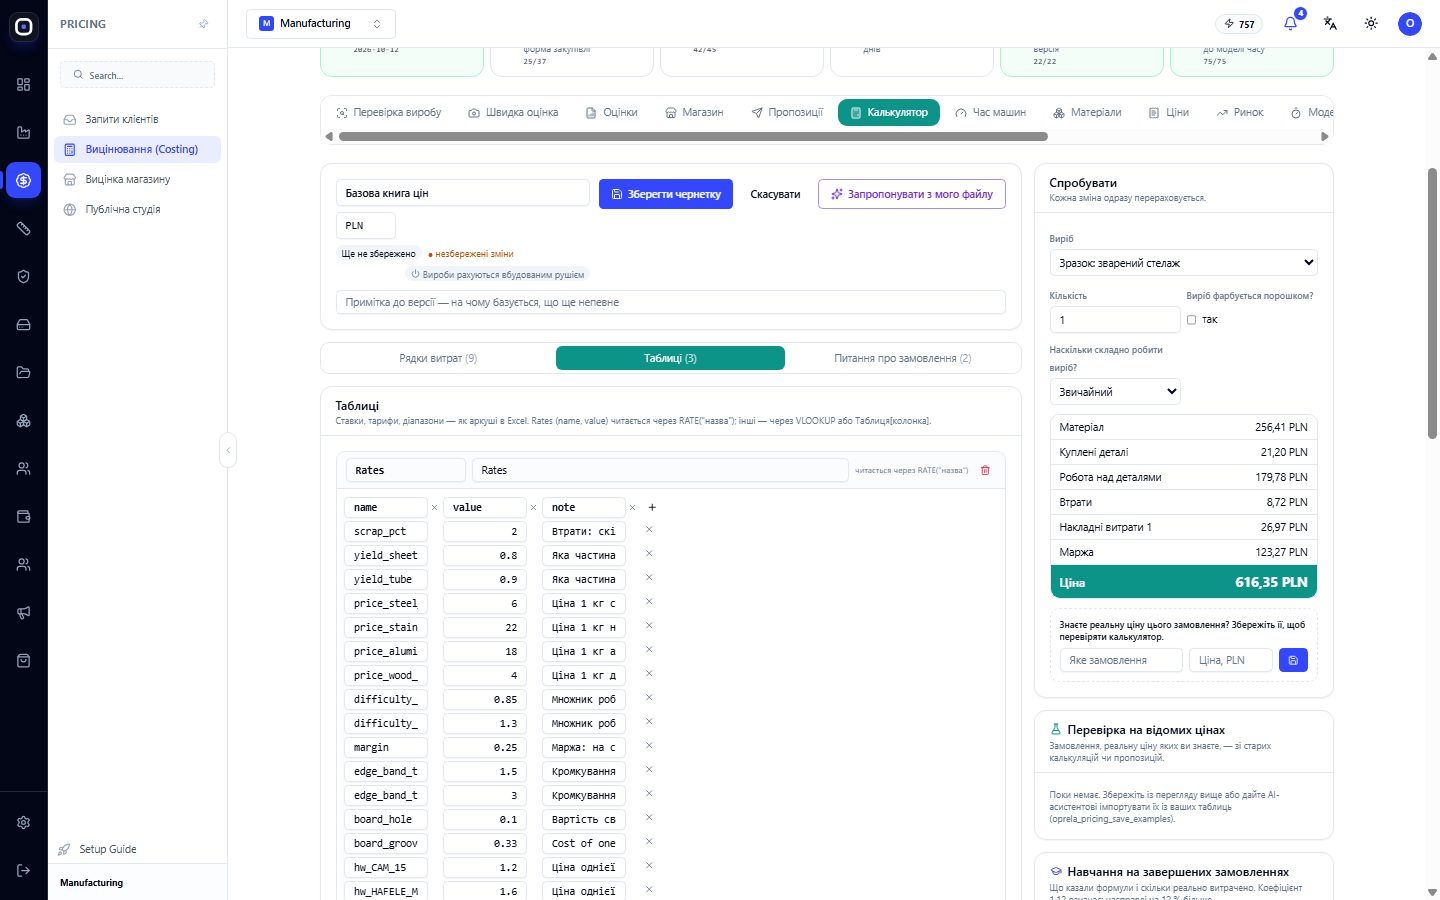The image size is (1440, 900).
Task: Click the logout icon in sidebar
Action: click(24, 870)
